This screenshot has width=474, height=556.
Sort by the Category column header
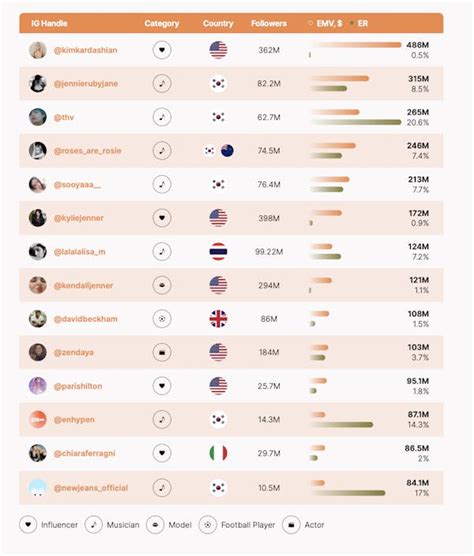162,23
